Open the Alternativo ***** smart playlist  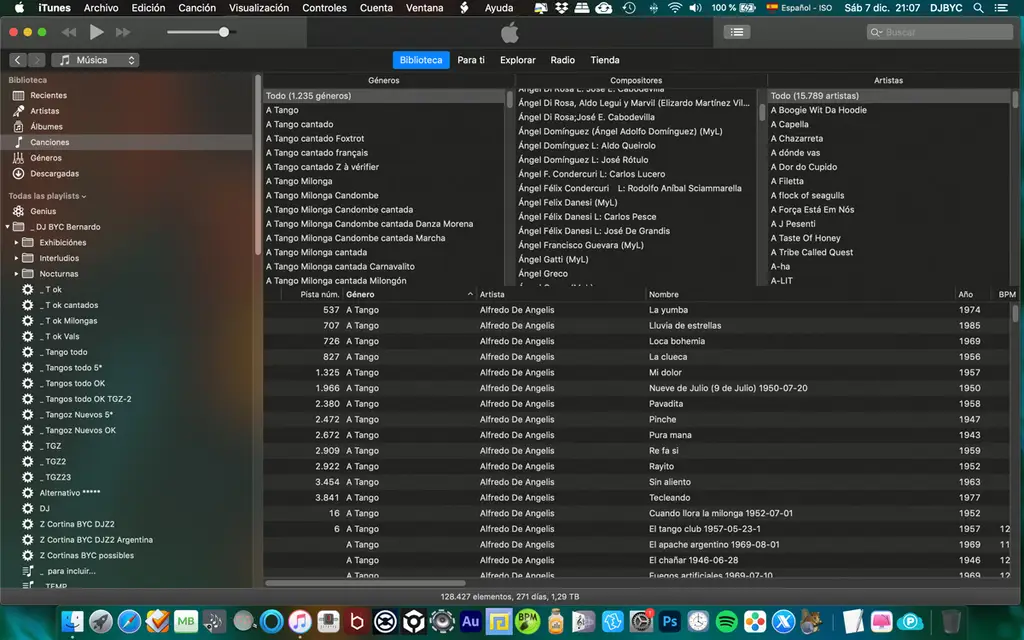click(x=70, y=493)
